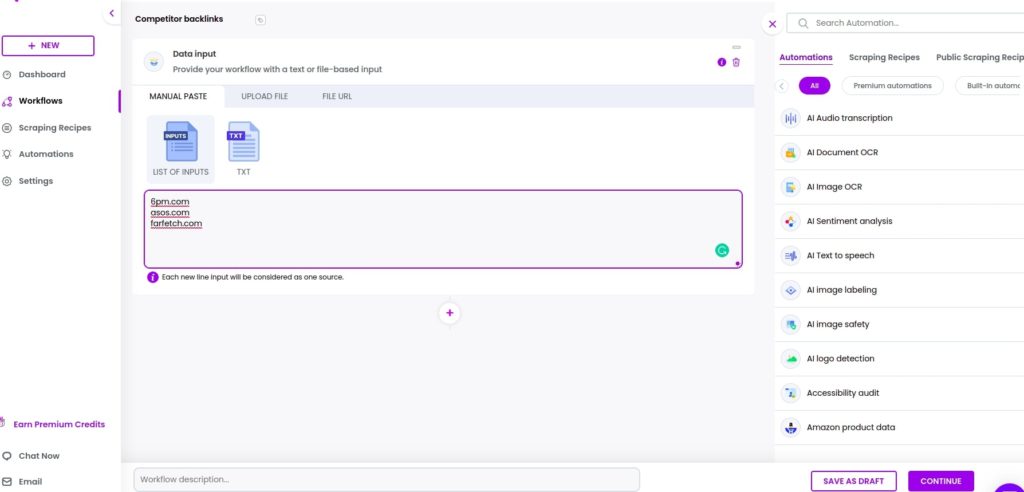The width and height of the screenshot is (1024, 492).
Task: Start a chat via Chat Now
Action: 39,456
